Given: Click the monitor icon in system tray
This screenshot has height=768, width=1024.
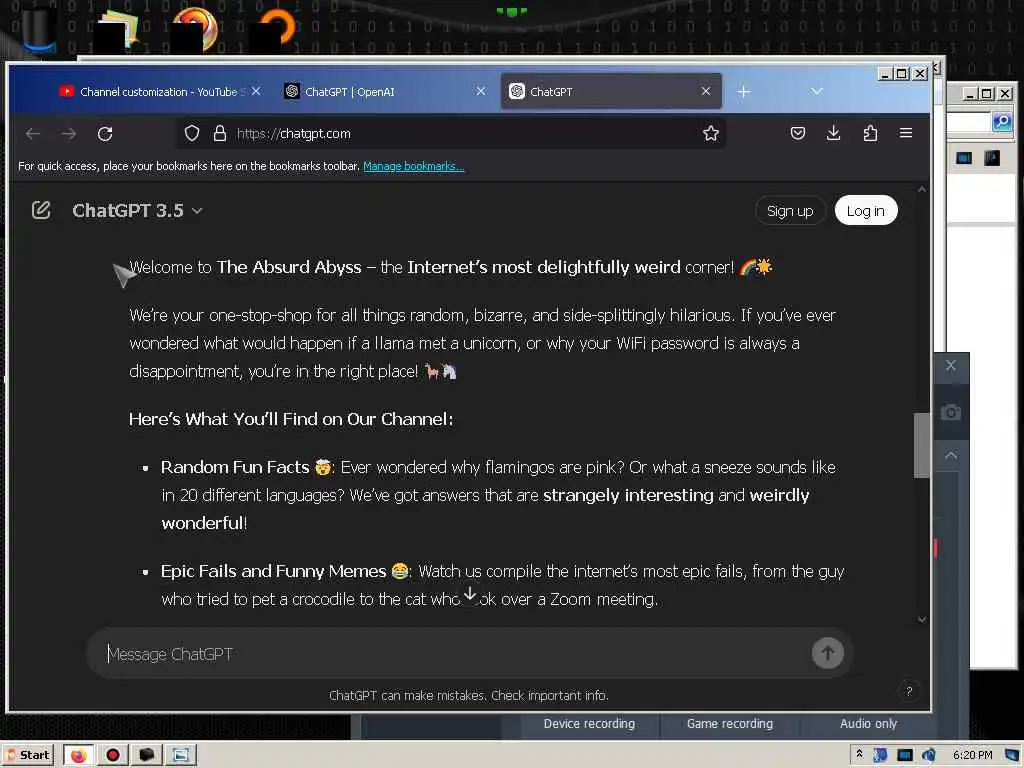Looking at the screenshot, I should 904,755.
